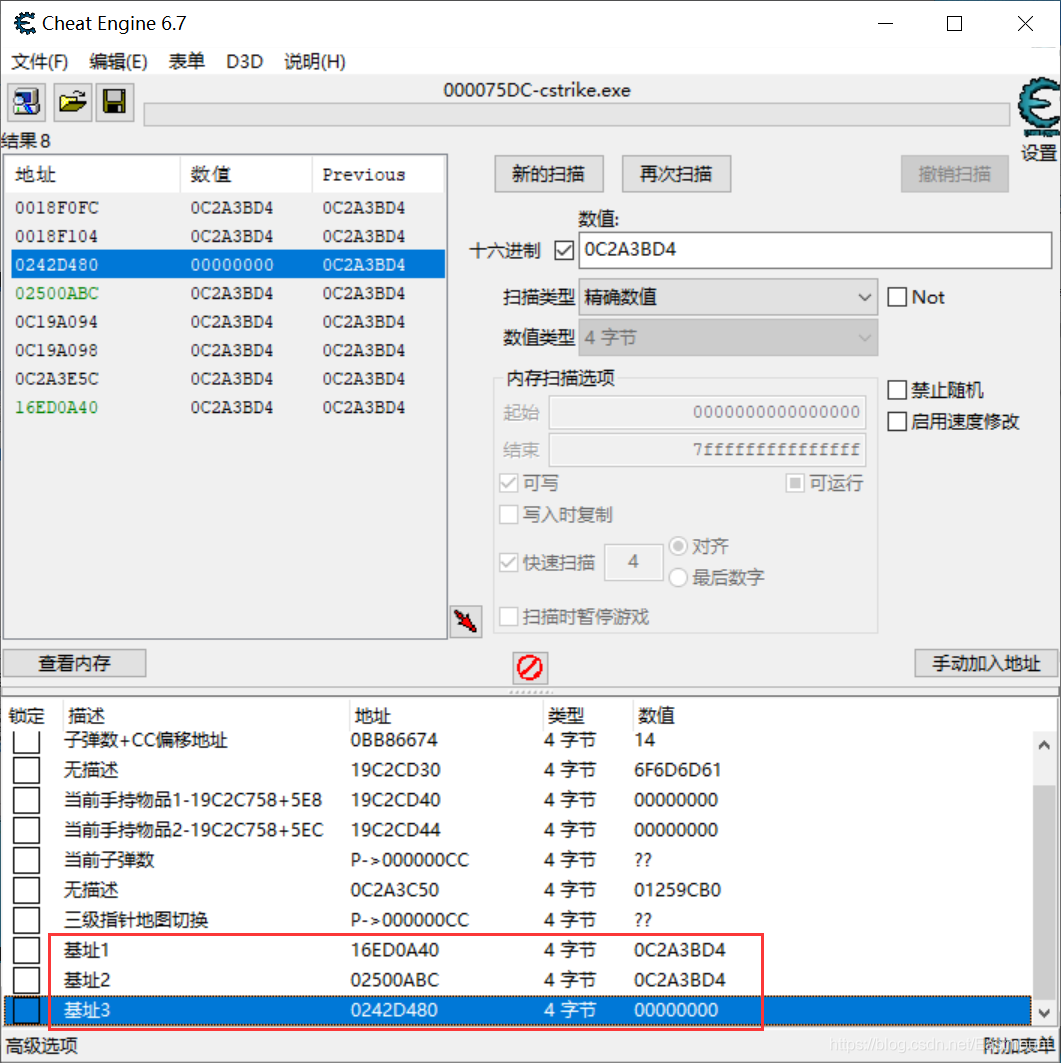This screenshot has height=1063, width=1061.
Task: Toggle lock checkbox for 基址1
Action: click(x=26, y=950)
